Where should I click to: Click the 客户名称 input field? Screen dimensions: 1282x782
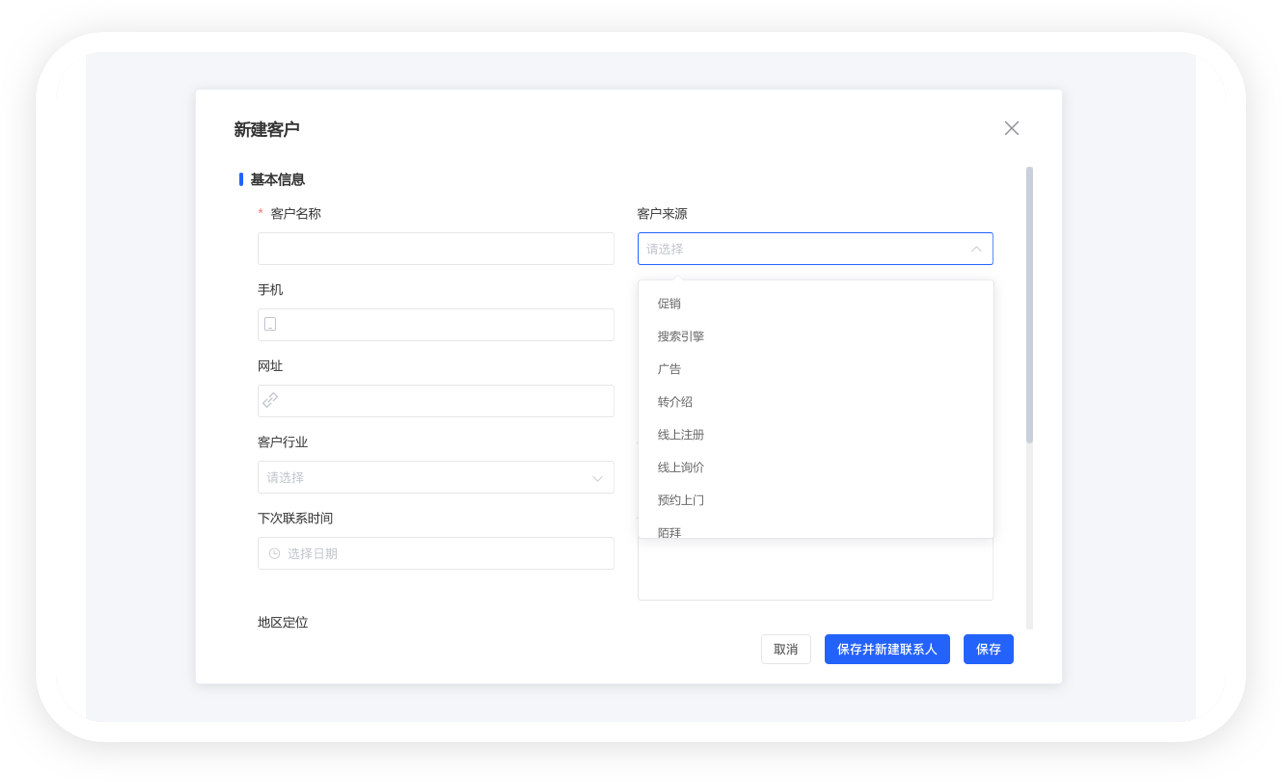(x=436, y=249)
